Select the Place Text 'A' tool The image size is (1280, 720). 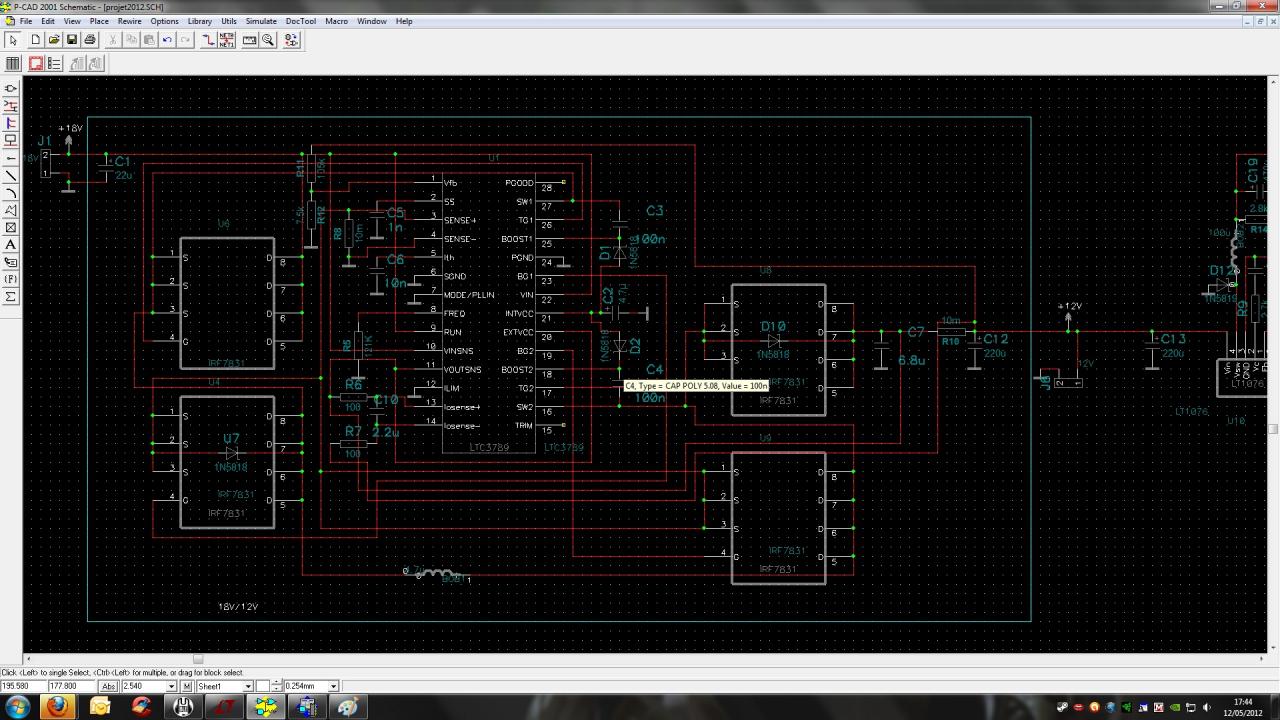11,245
